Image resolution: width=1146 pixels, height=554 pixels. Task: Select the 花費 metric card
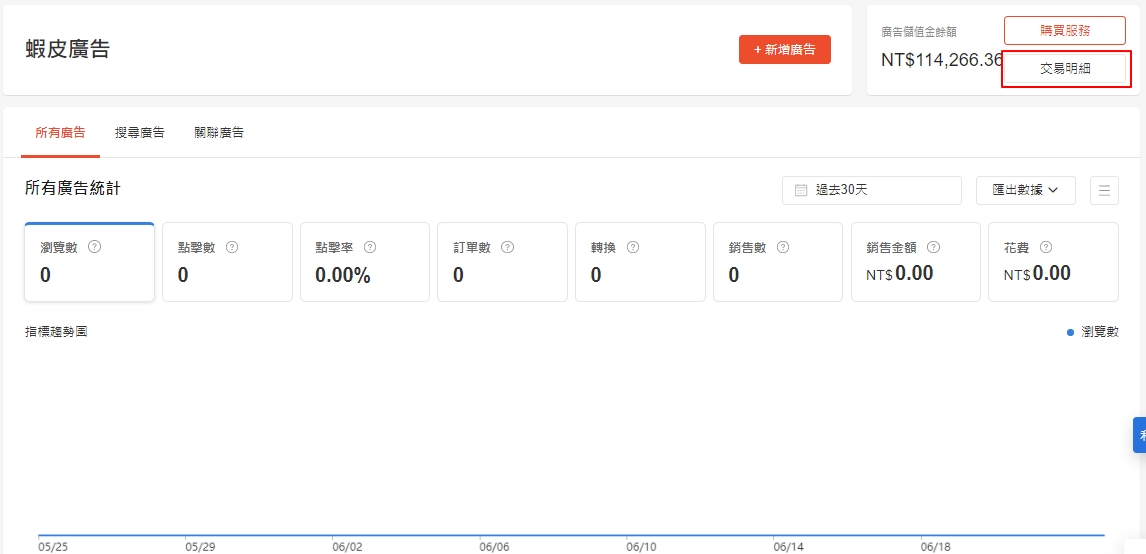pos(1053,262)
